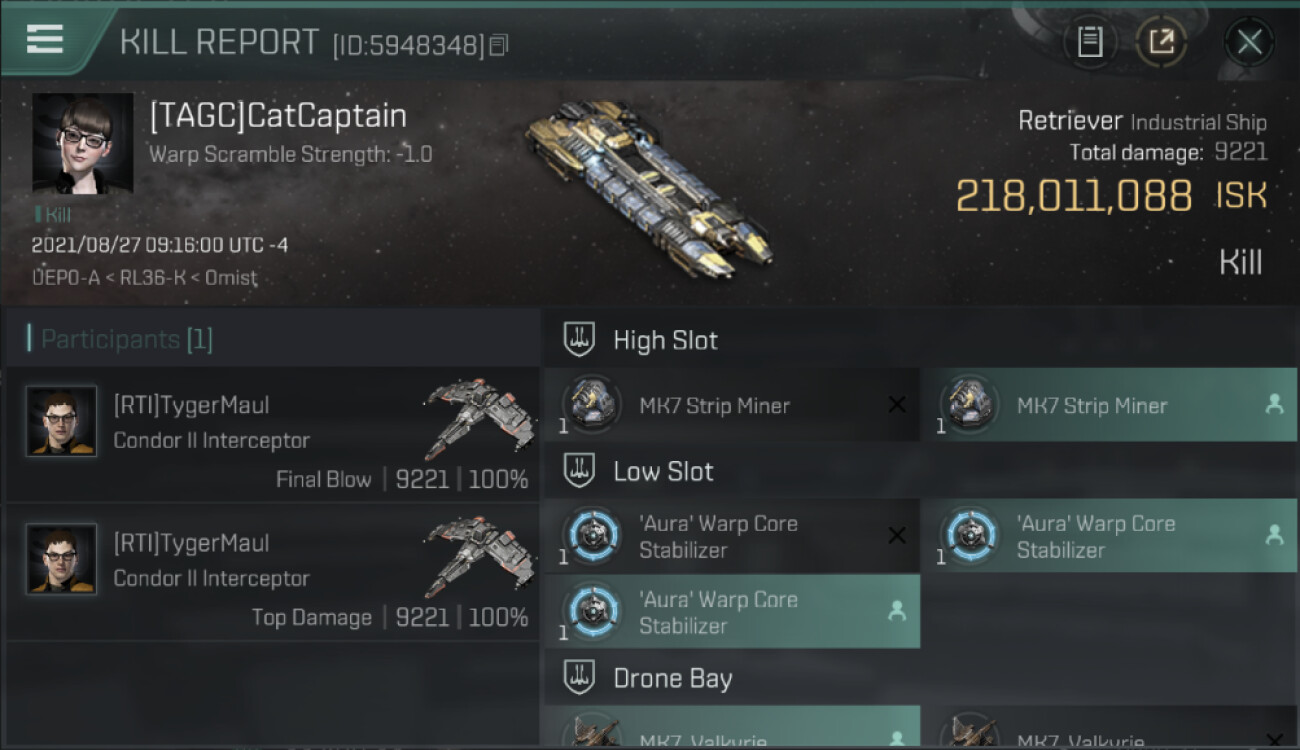Click the [RTI]TygerMaul Final Blow name
The image size is (1300, 750).
191,405
